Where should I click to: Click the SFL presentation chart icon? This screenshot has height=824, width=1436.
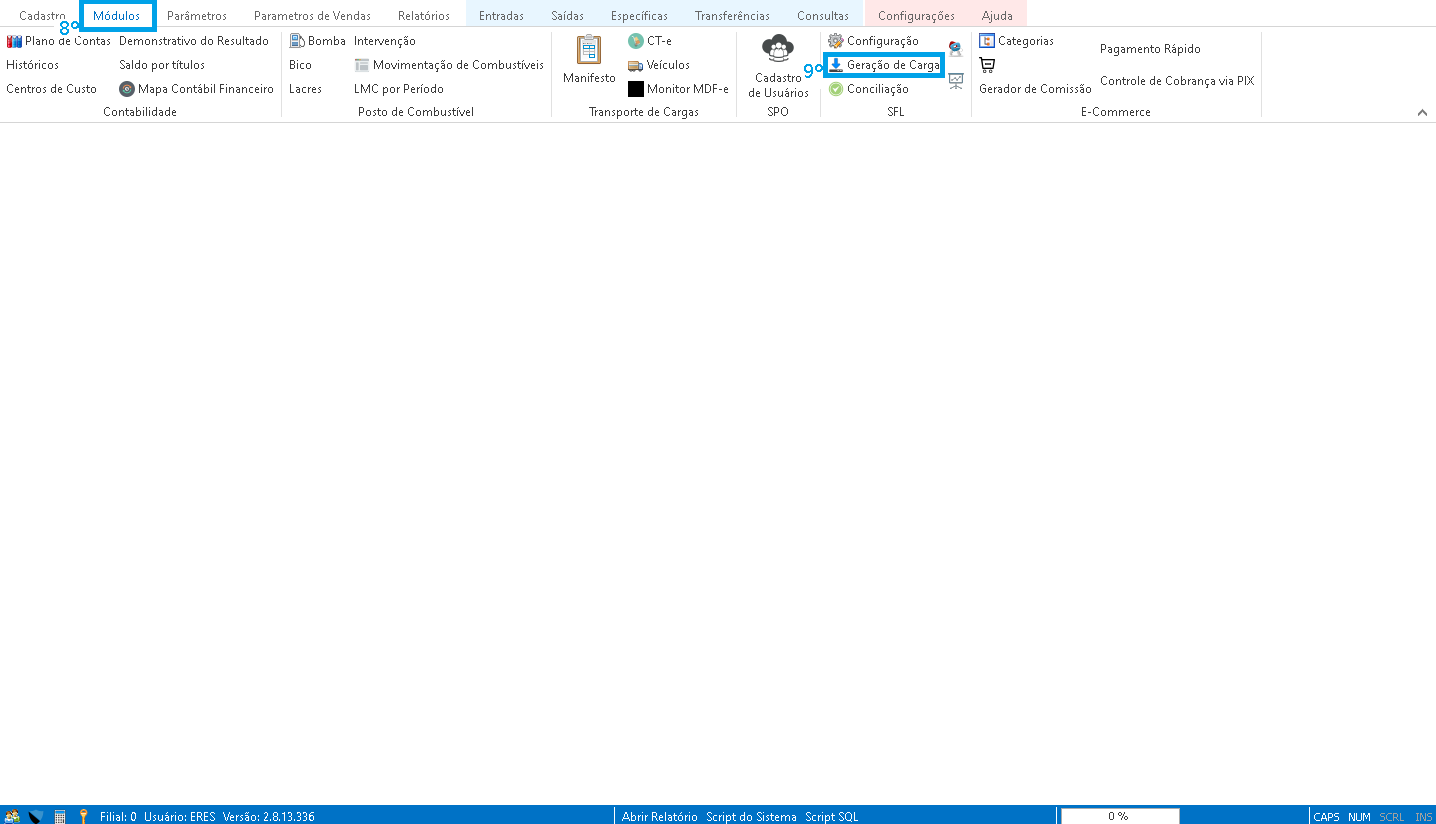tap(956, 81)
